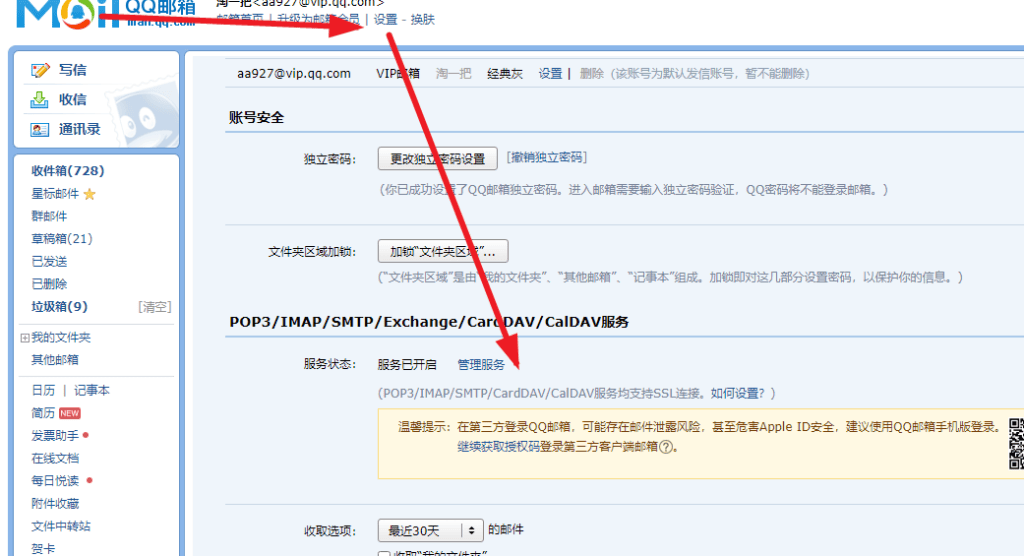
Task: Click the QQ Mail logo
Action: pyautogui.click(x=106, y=13)
